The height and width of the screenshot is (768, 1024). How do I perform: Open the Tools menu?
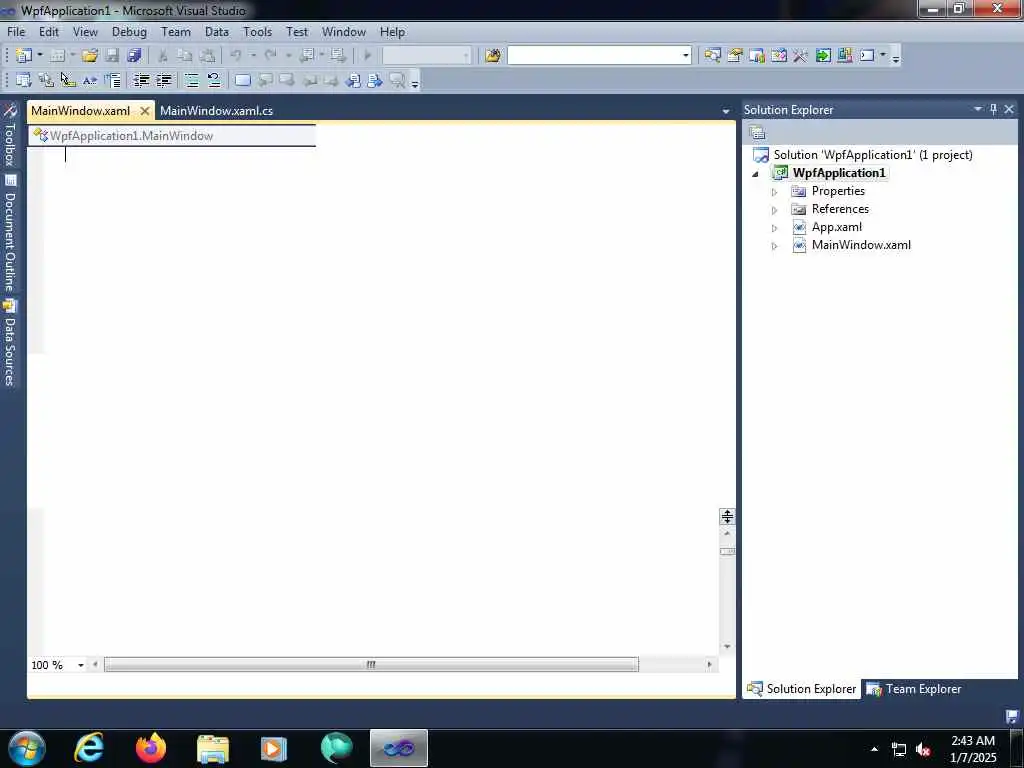[257, 31]
